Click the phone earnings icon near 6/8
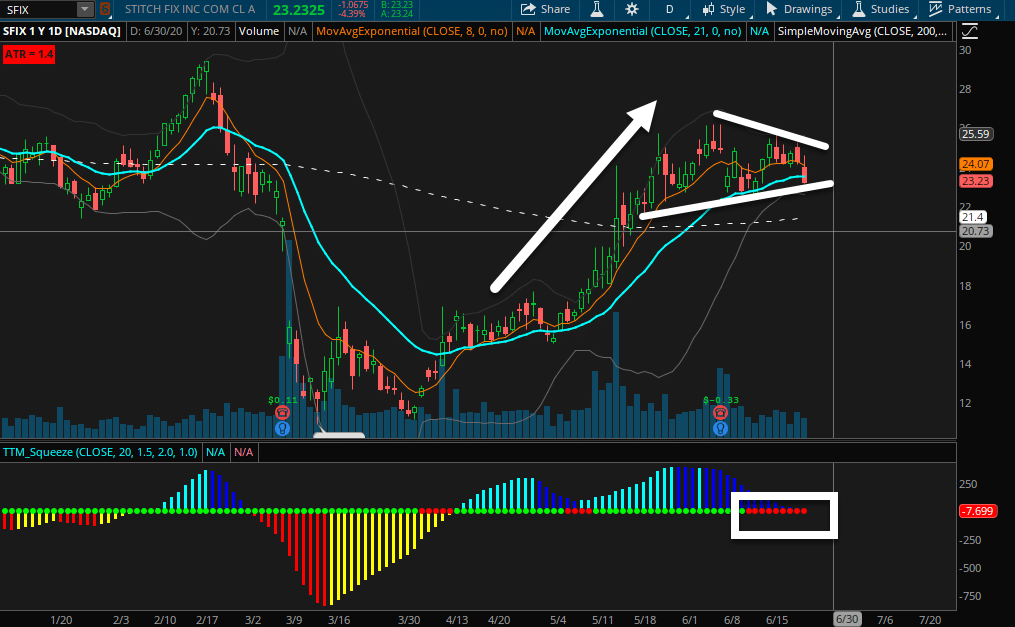This screenshot has width=1015, height=627. tap(720, 413)
